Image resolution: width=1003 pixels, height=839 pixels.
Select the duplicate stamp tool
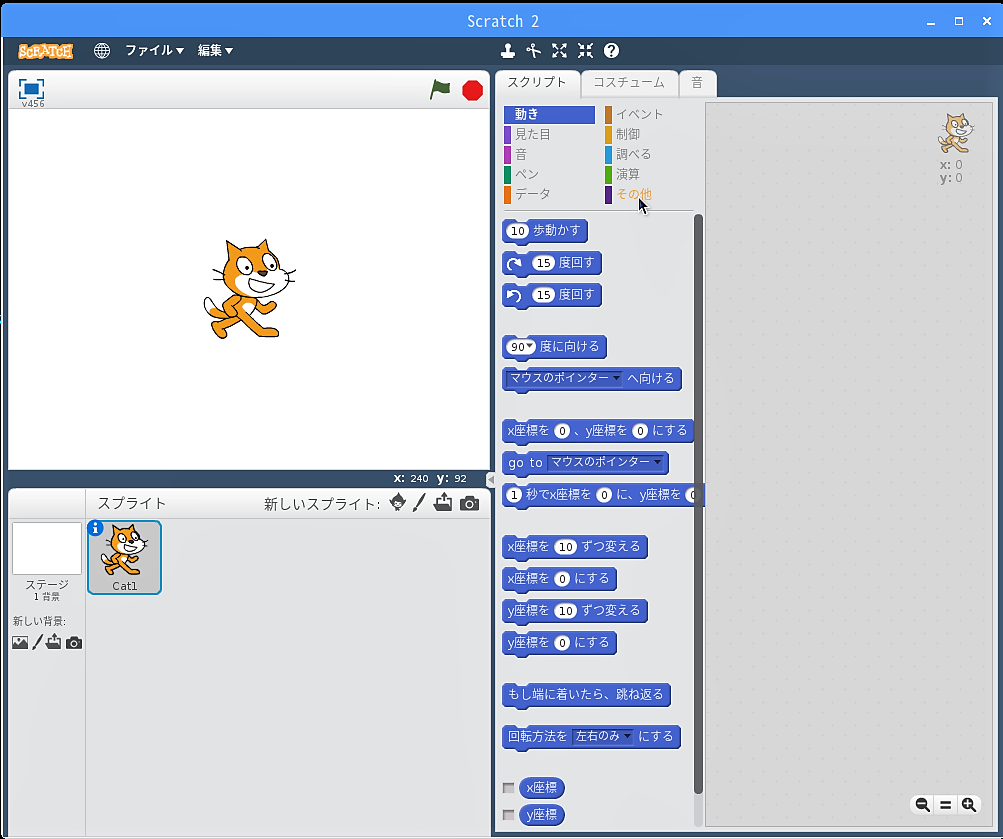[508, 51]
